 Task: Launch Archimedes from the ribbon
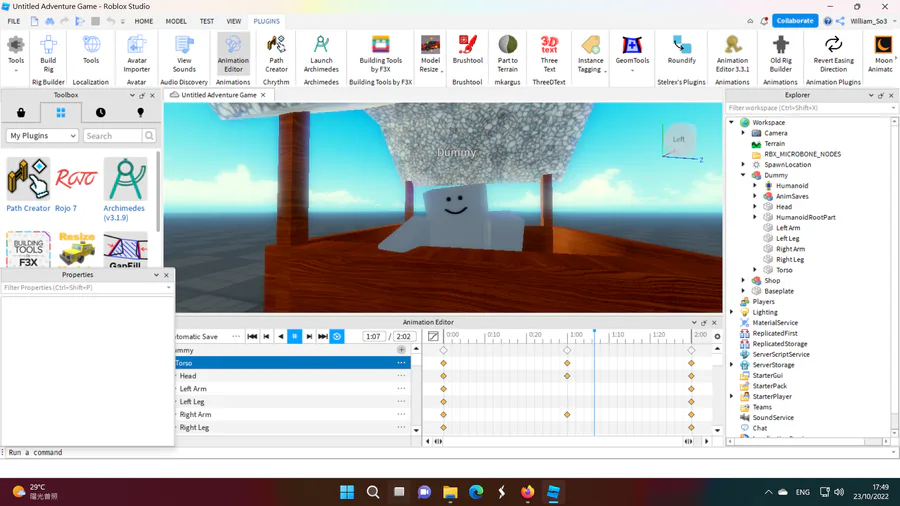tap(321, 54)
